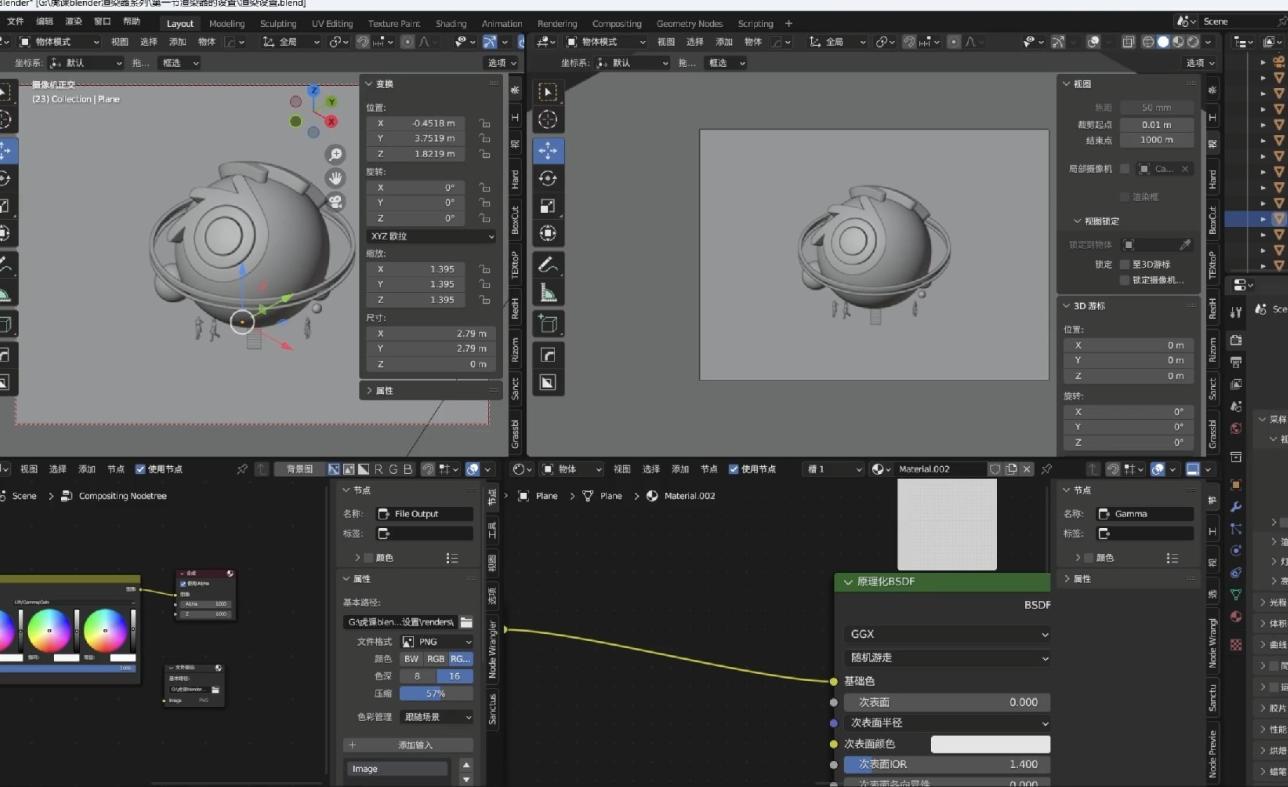Click the camera view gizmo icon
The height and width of the screenshot is (787, 1288).
(x=335, y=201)
